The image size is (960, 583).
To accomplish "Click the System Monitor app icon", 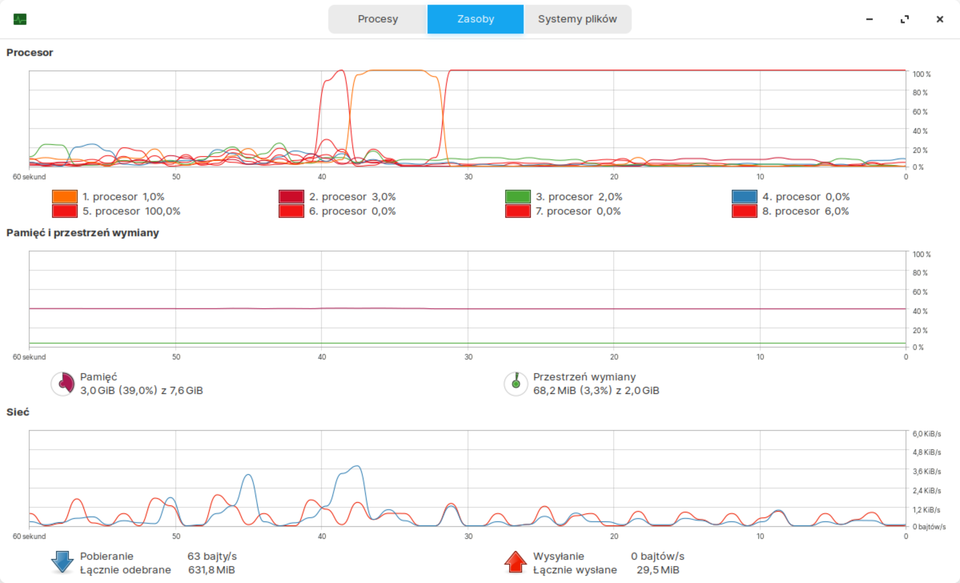I will click(20, 19).
